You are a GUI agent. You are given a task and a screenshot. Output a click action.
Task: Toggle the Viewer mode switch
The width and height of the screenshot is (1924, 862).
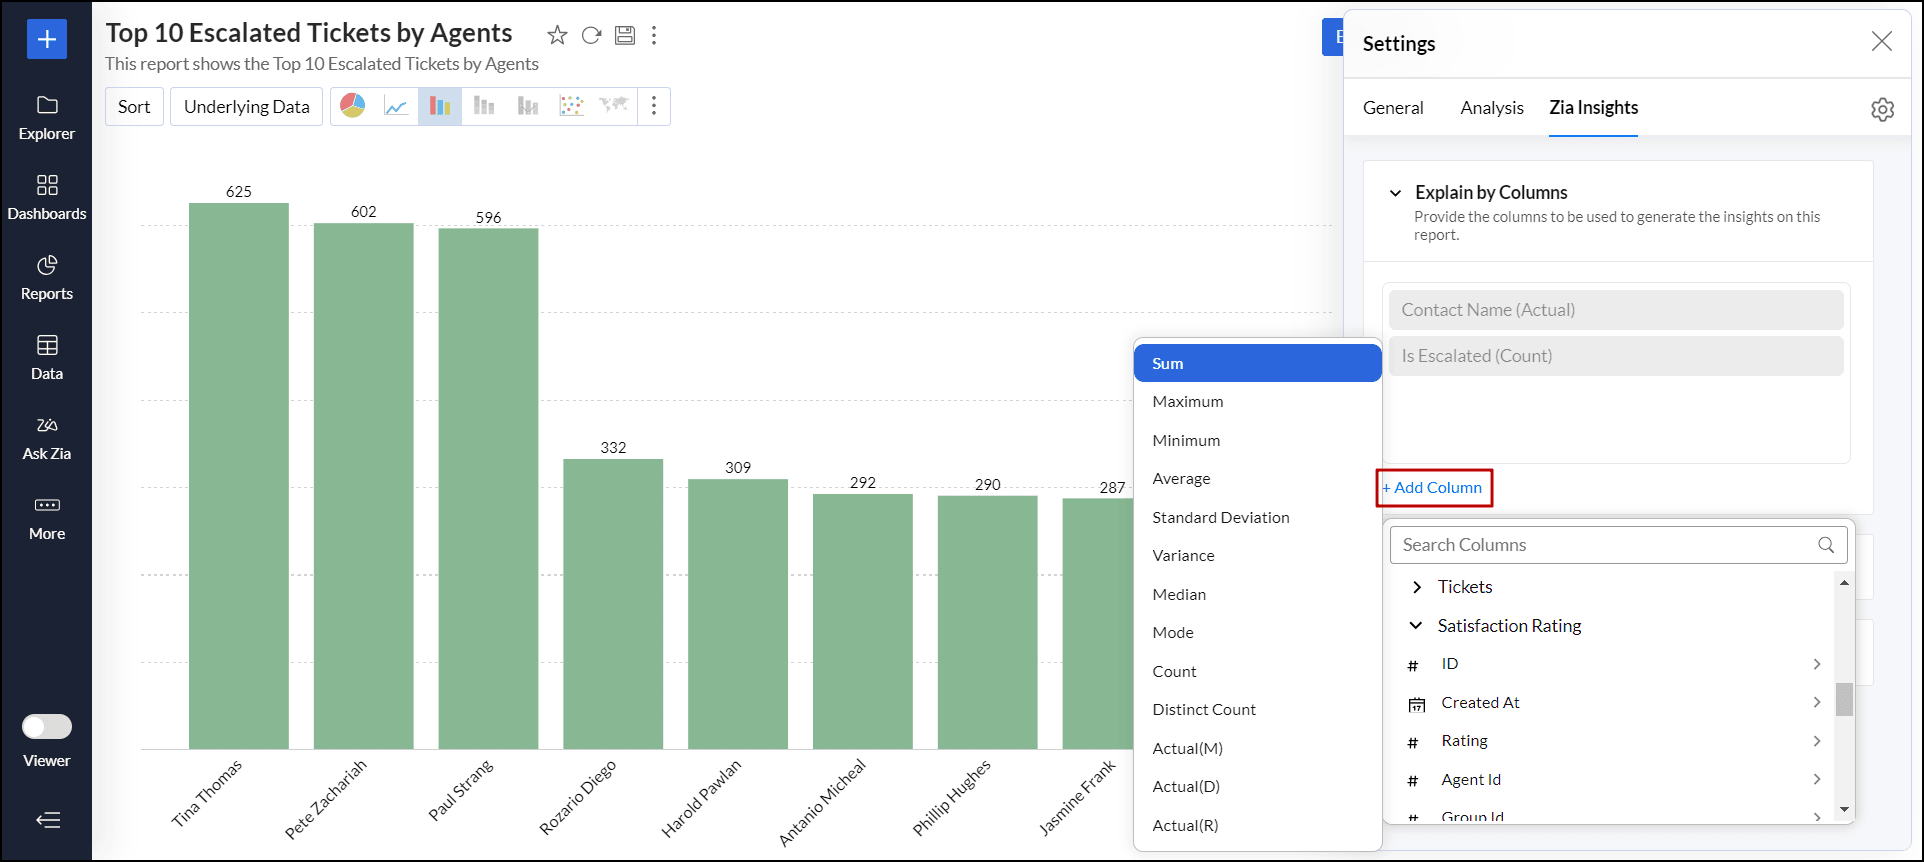47,726
